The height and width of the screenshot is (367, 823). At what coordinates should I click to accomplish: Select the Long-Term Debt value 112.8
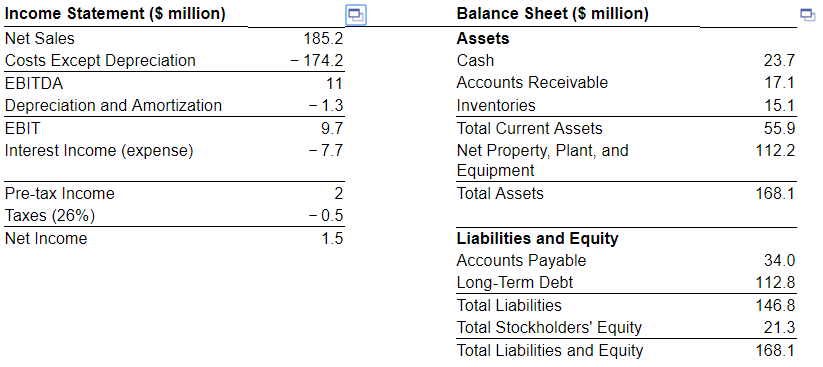point(775,283)
